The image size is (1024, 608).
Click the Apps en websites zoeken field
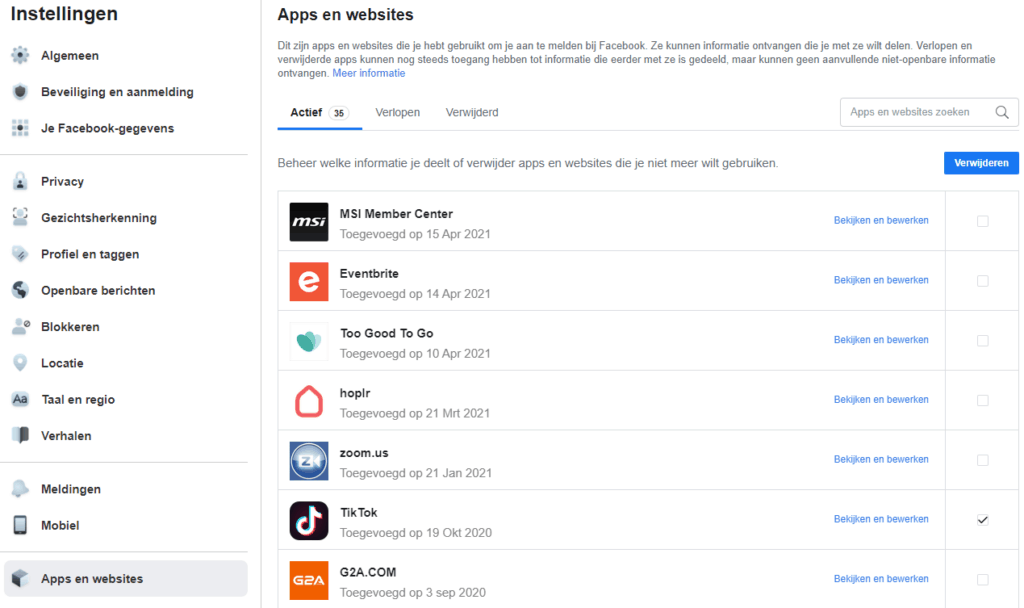[x=929, y=112]
